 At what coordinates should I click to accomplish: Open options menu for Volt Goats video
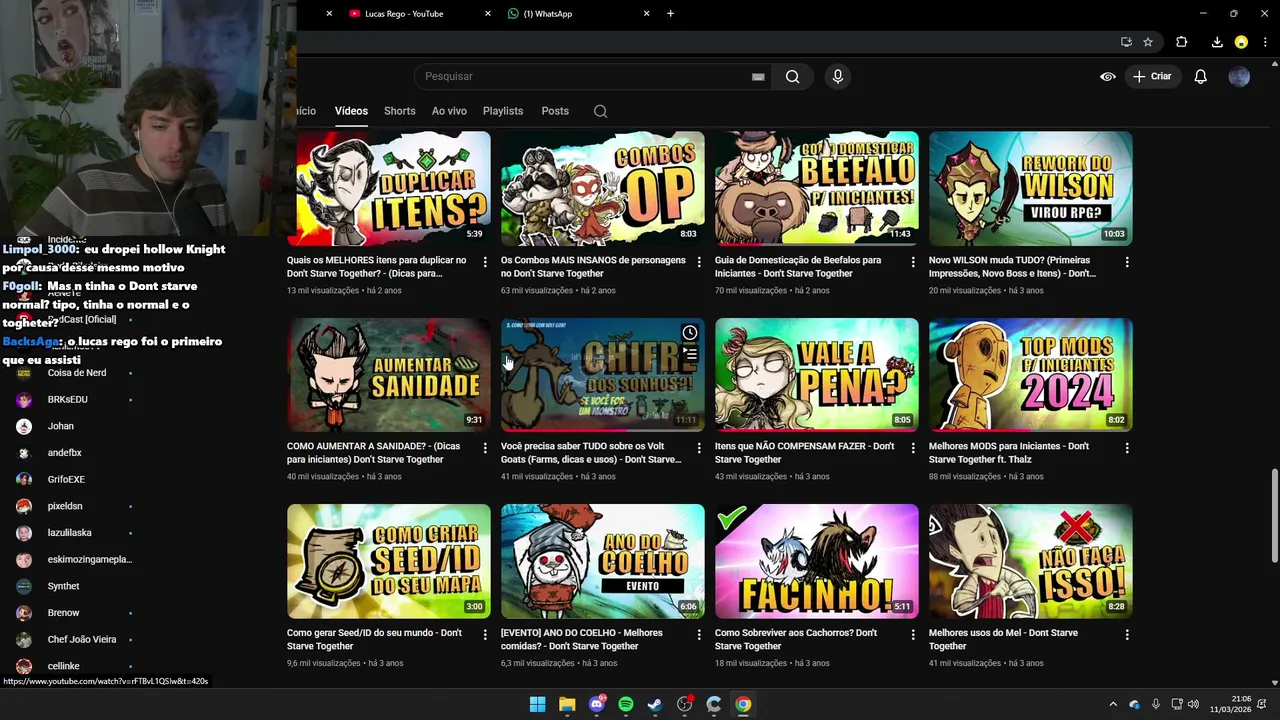tap(699, 448)
